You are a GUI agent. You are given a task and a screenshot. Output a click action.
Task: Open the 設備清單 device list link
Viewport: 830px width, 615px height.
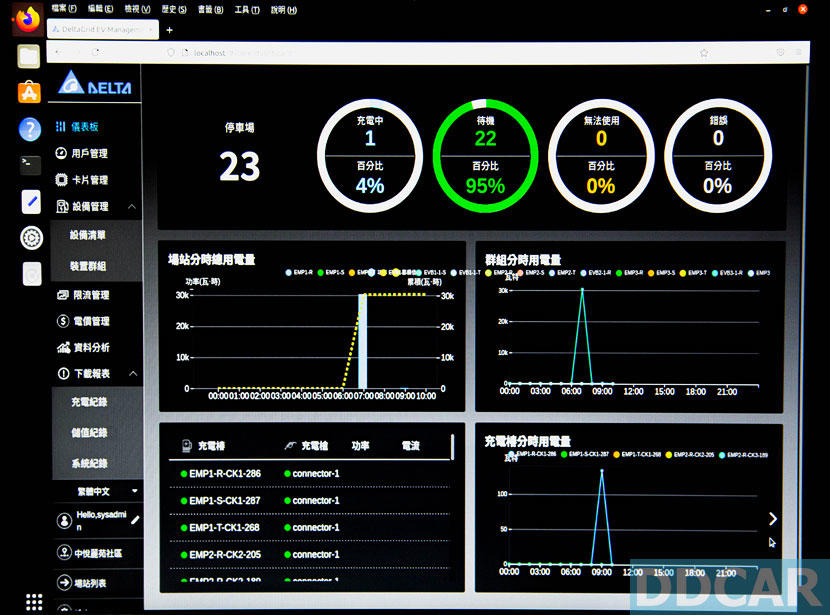point(88,236)
